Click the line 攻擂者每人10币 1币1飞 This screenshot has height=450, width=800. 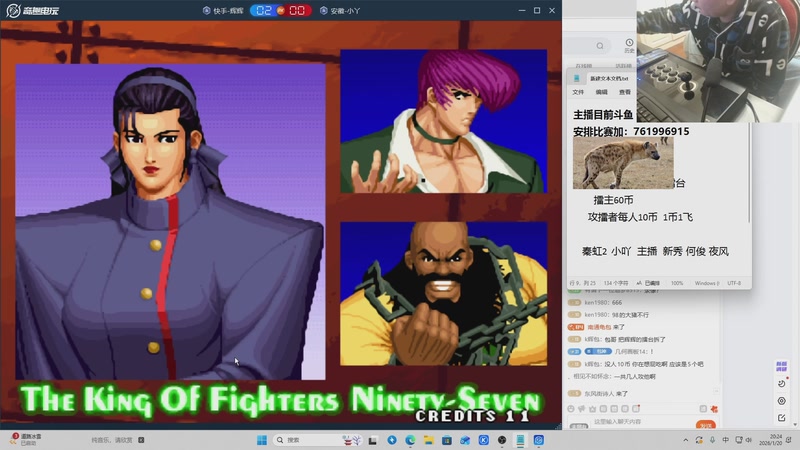640,217
